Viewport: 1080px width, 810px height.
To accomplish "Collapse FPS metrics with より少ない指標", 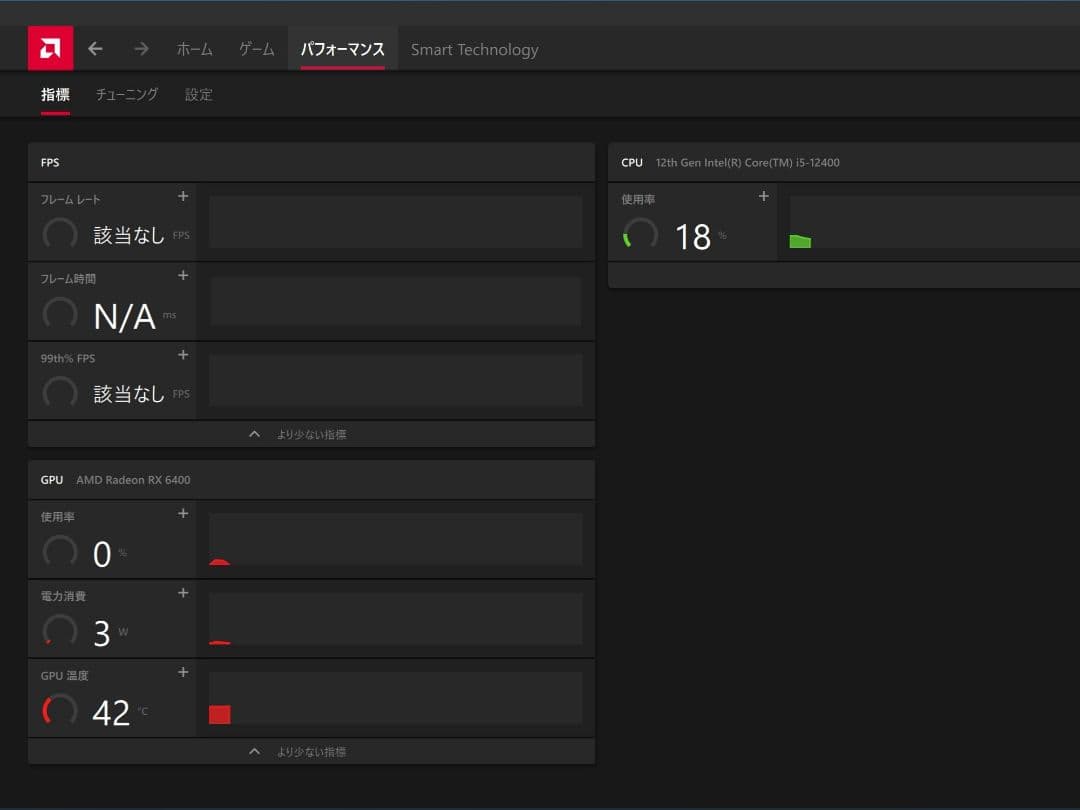I will (x=311, y=434).
